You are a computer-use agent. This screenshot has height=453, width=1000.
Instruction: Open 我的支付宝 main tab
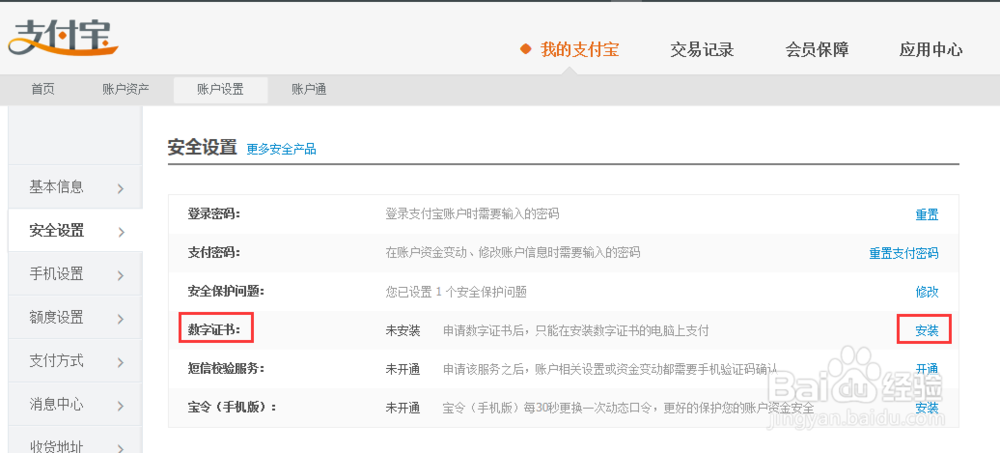[x=580, y=50]
